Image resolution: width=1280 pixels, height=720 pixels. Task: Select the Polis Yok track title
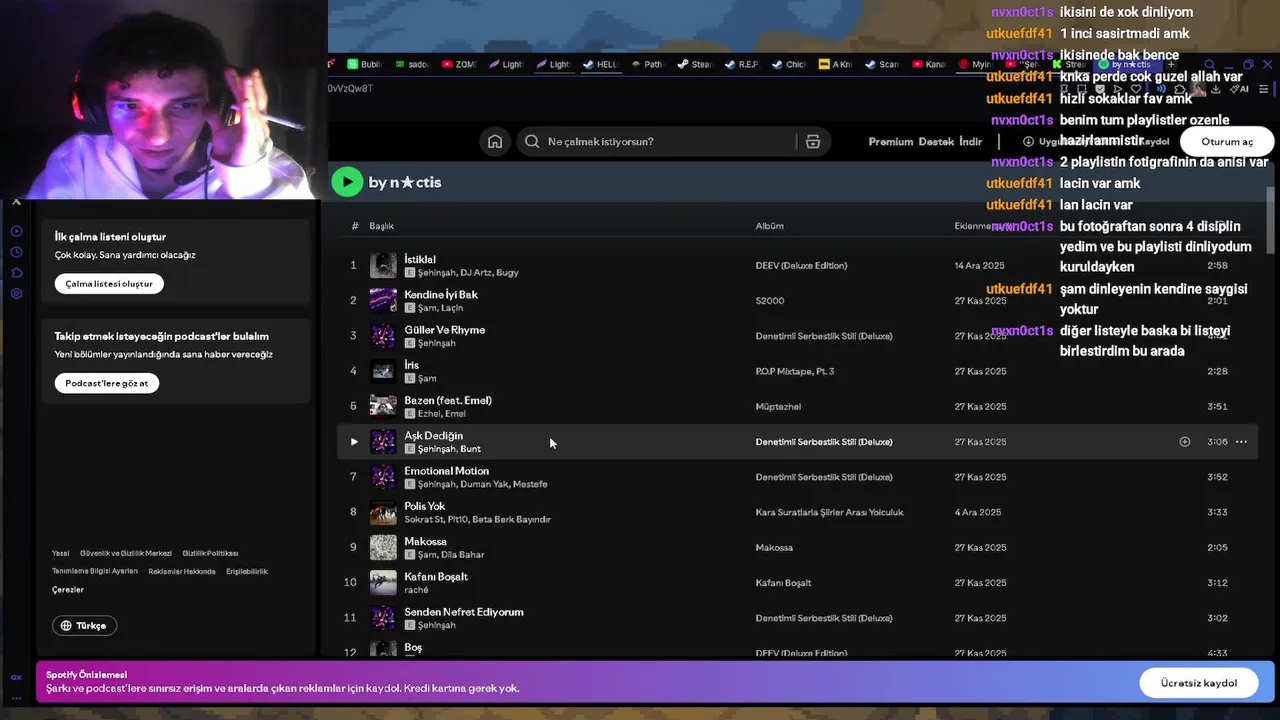424,506
